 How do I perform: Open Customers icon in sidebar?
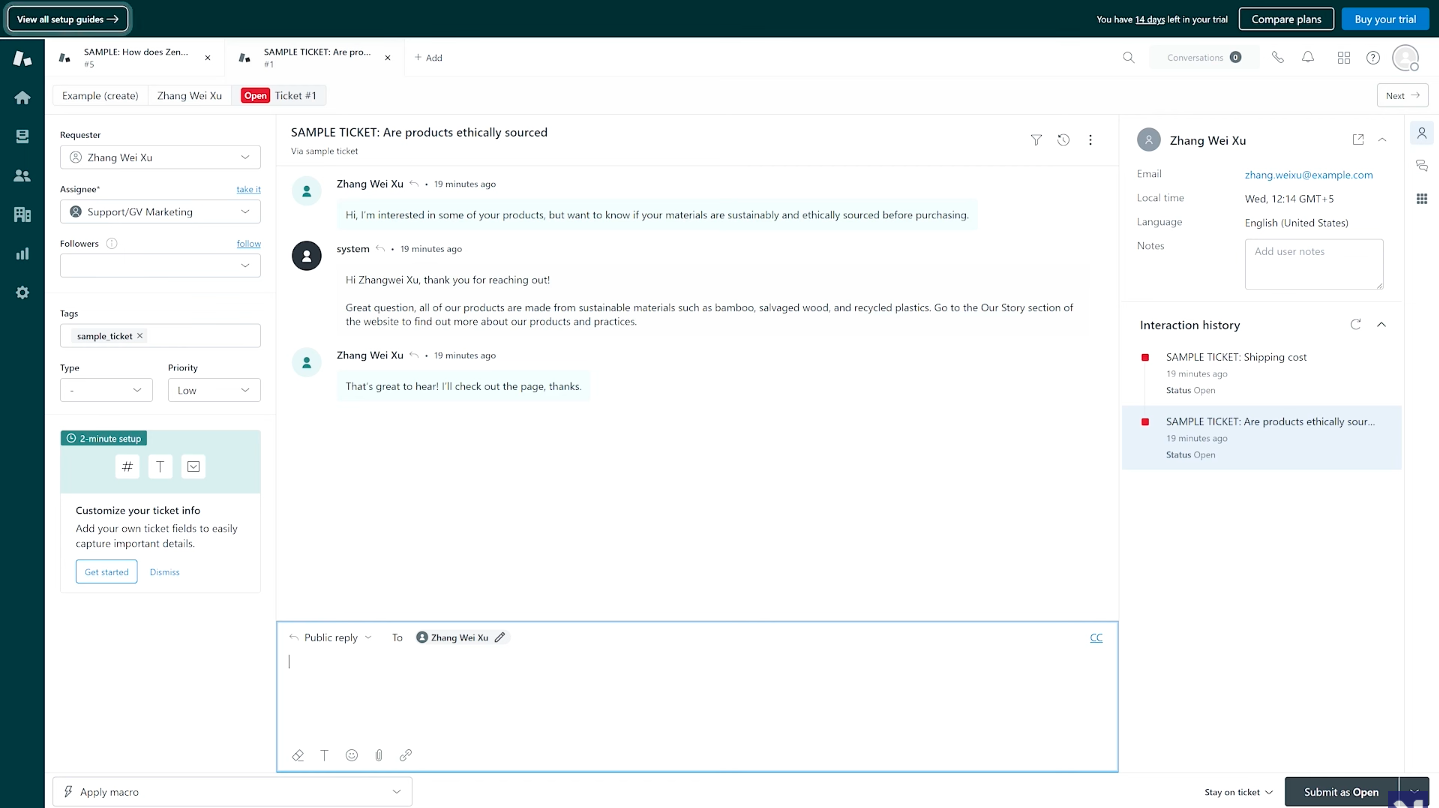tap(22, 176)
